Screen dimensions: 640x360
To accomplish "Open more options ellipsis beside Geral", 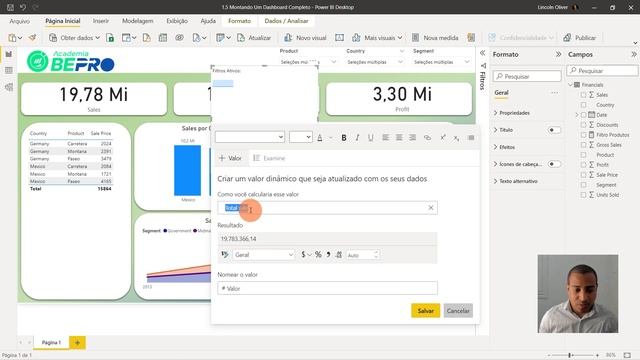I will pyautogui.click(x=554, y=93).
